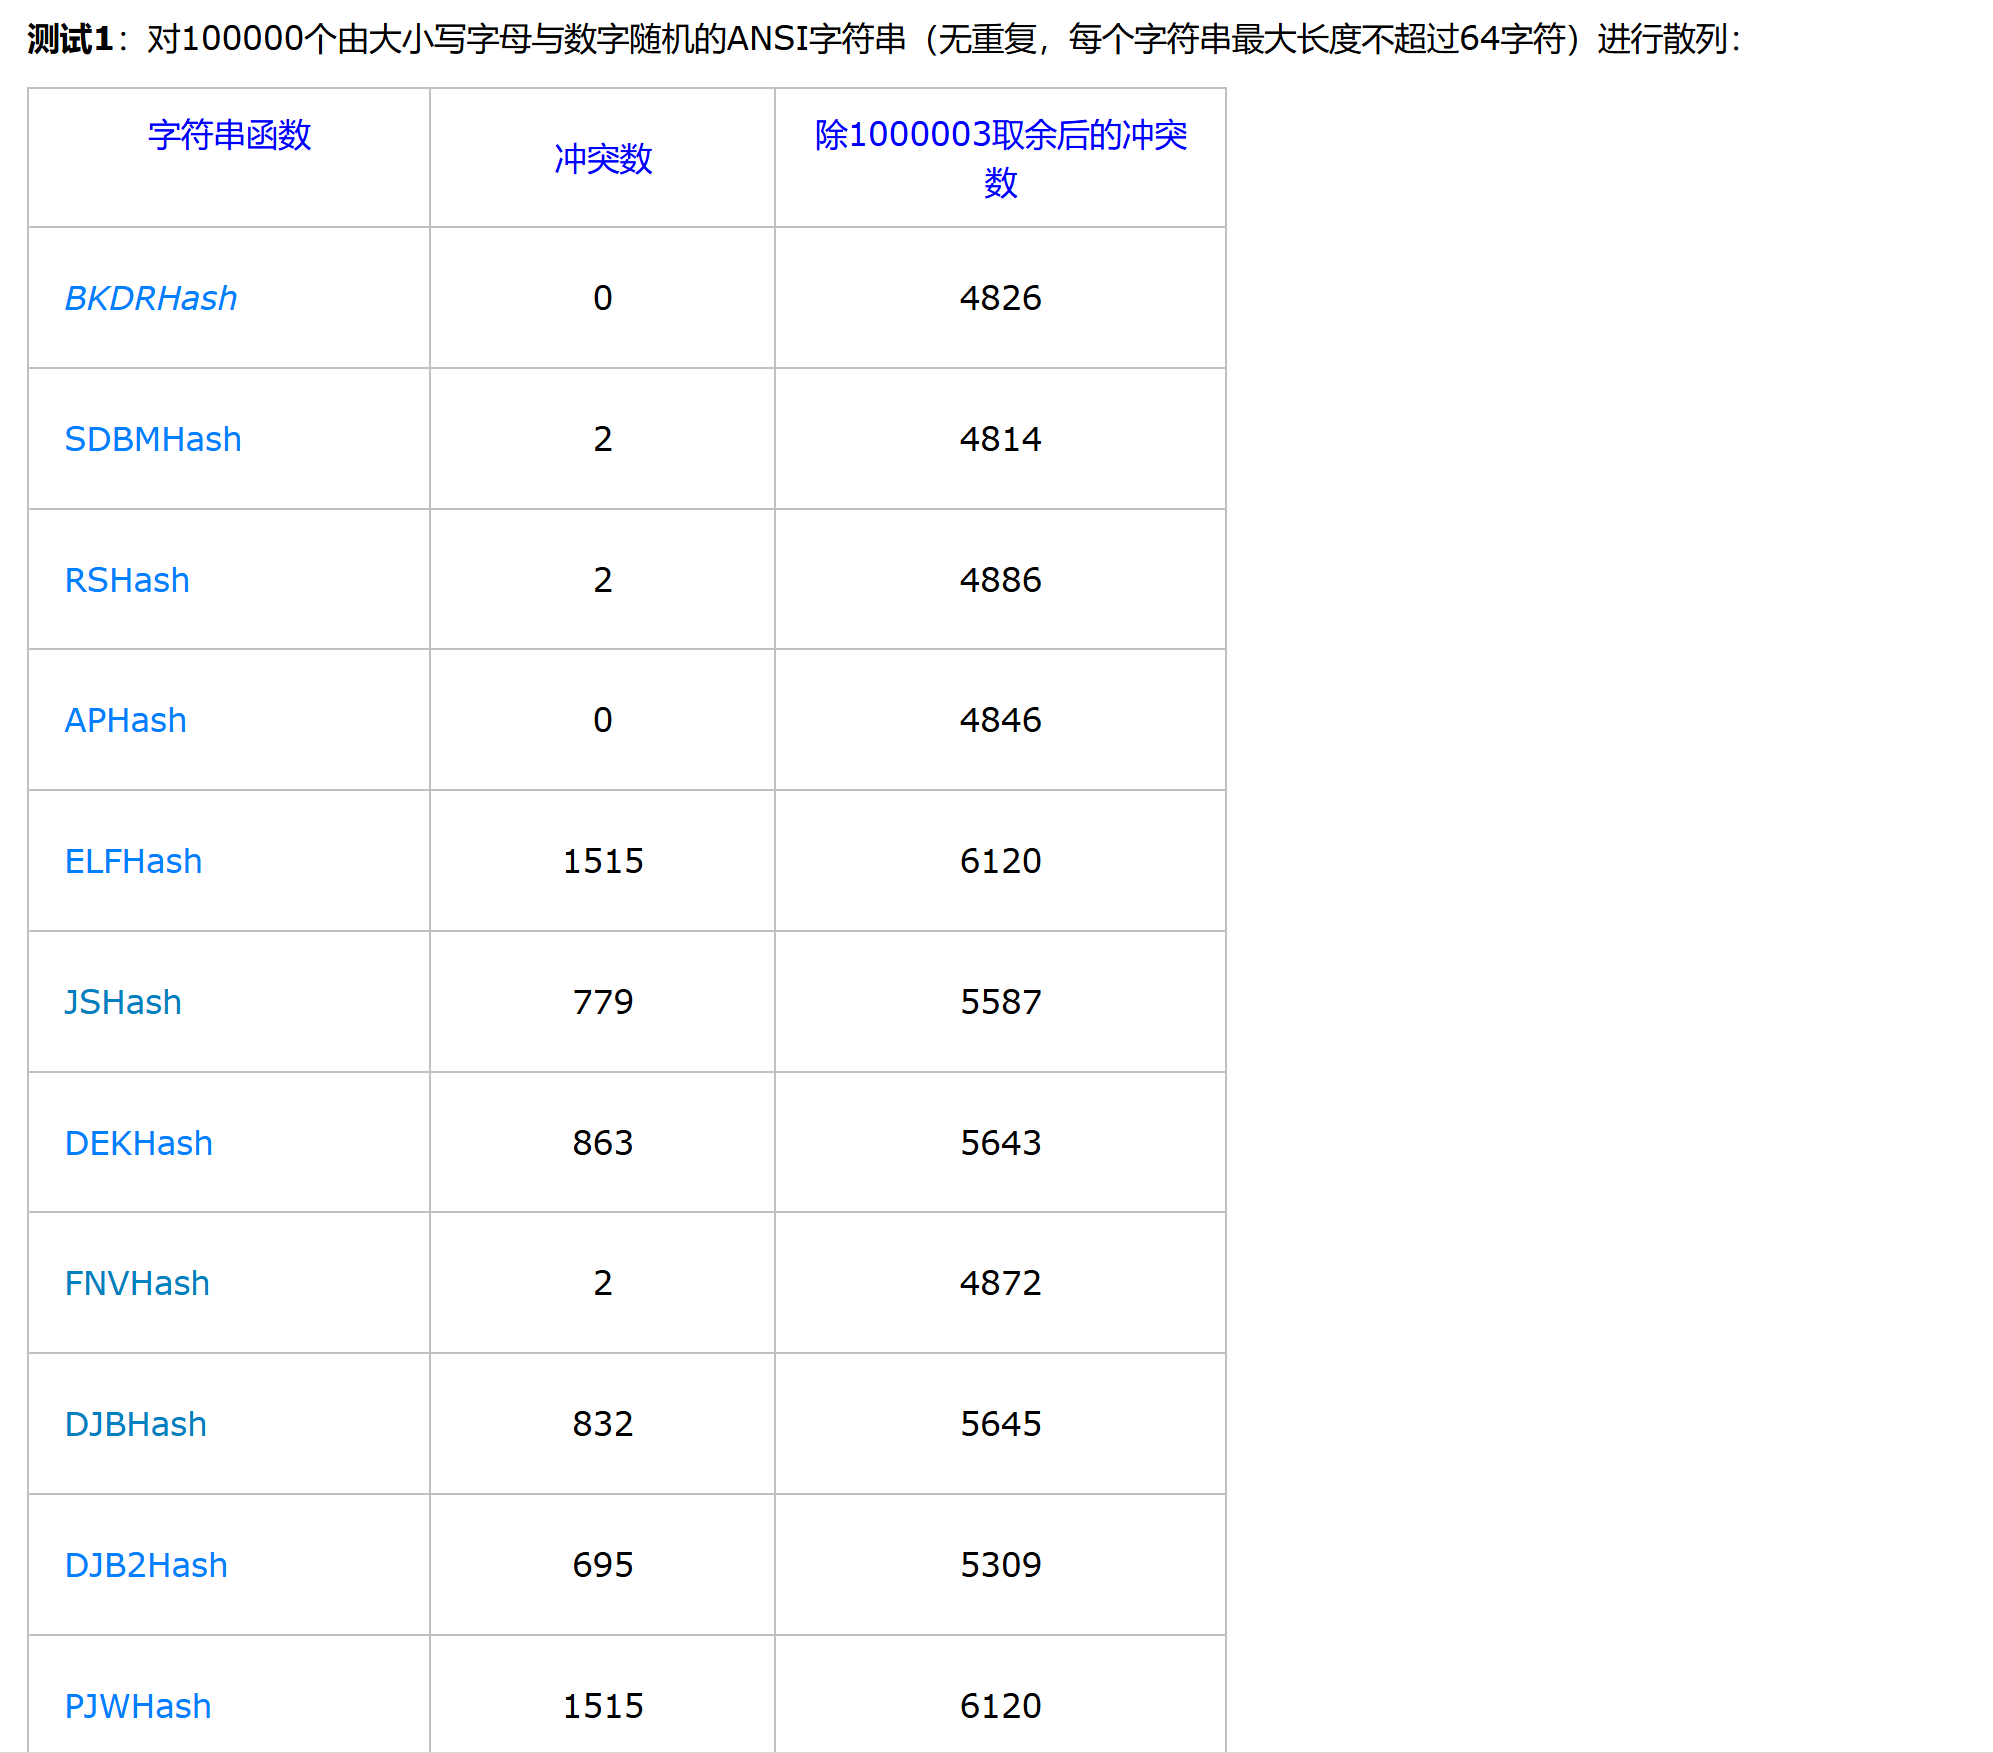
Task: Select the 5309 value in DJB2Hash row
Action: pos(1001,1565)
